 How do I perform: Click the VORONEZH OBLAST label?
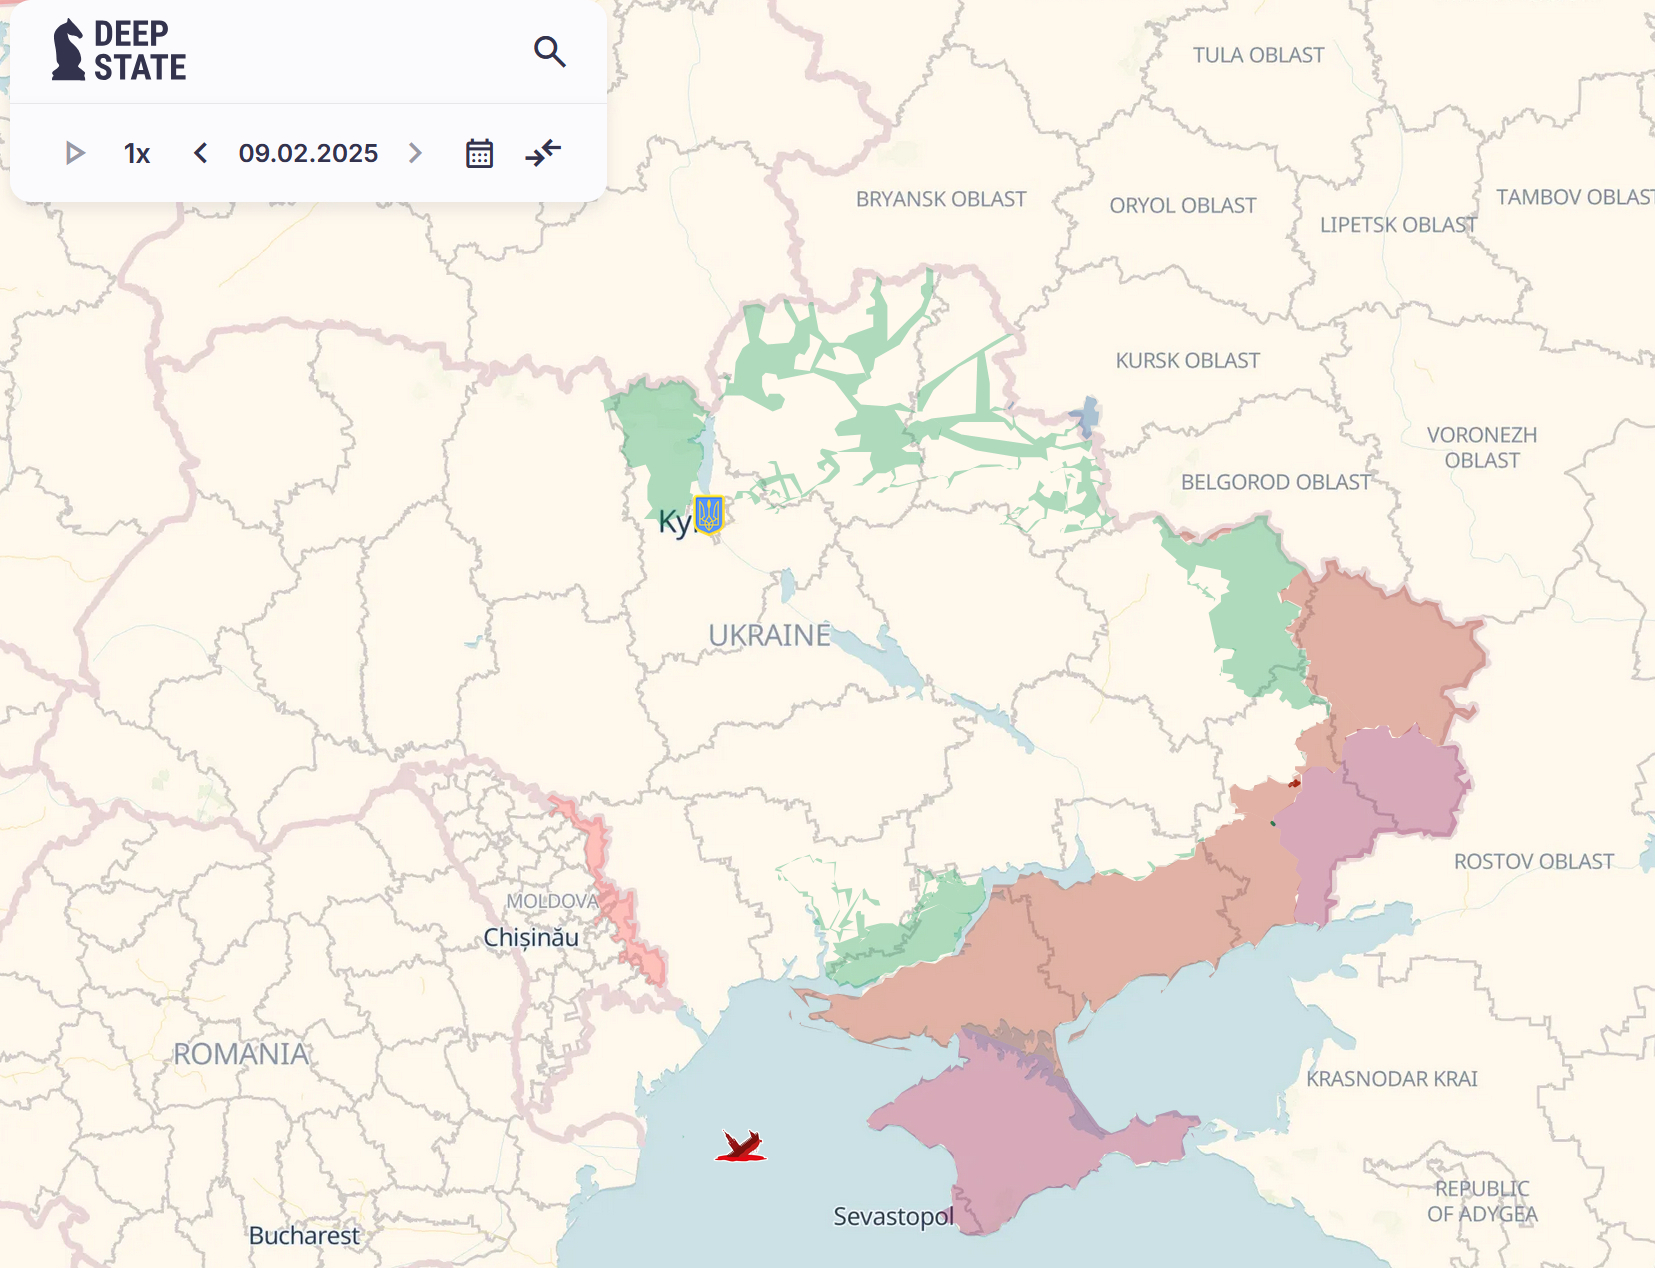pos(1482,448)
